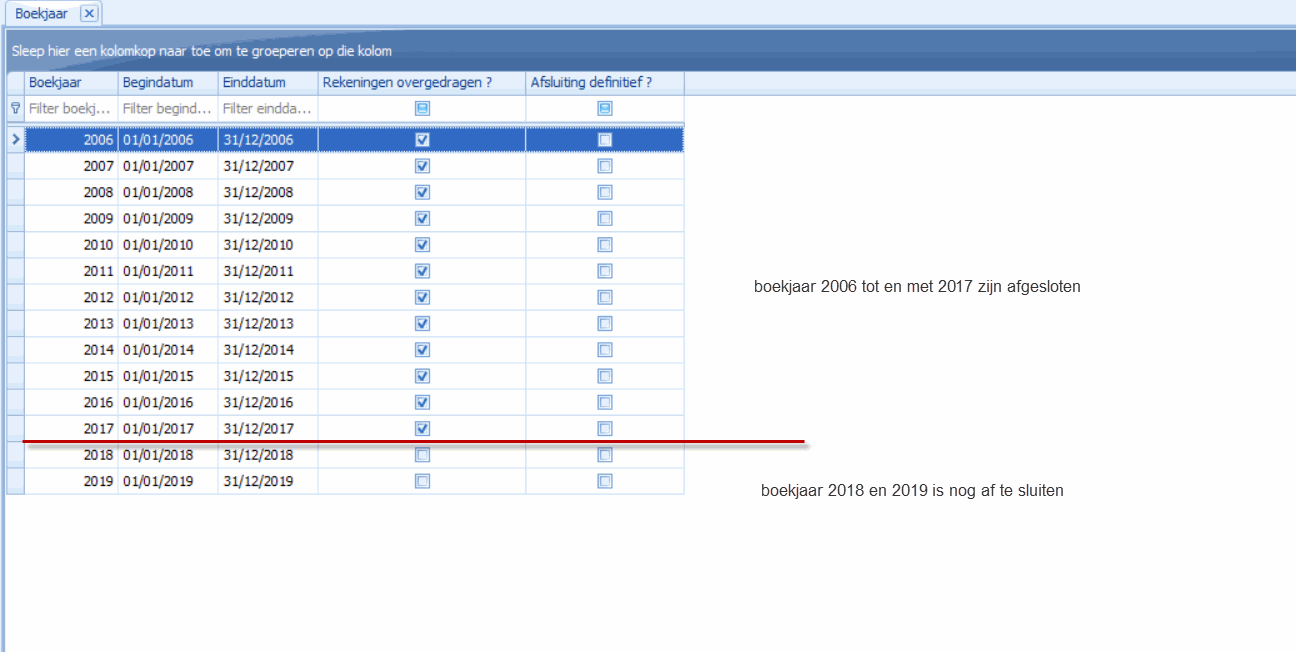Sort by the Begindatum column header
1296x652 pixels.
pos(167,82)
